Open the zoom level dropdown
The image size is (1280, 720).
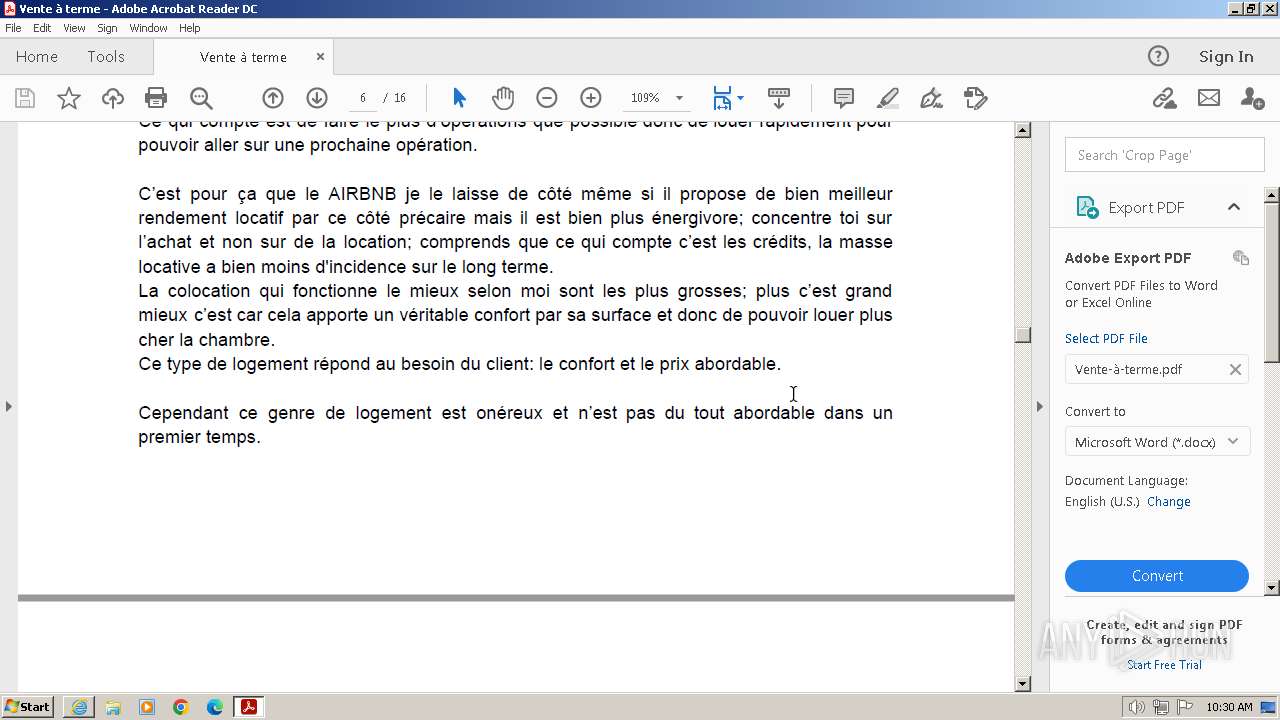(680, 98)
